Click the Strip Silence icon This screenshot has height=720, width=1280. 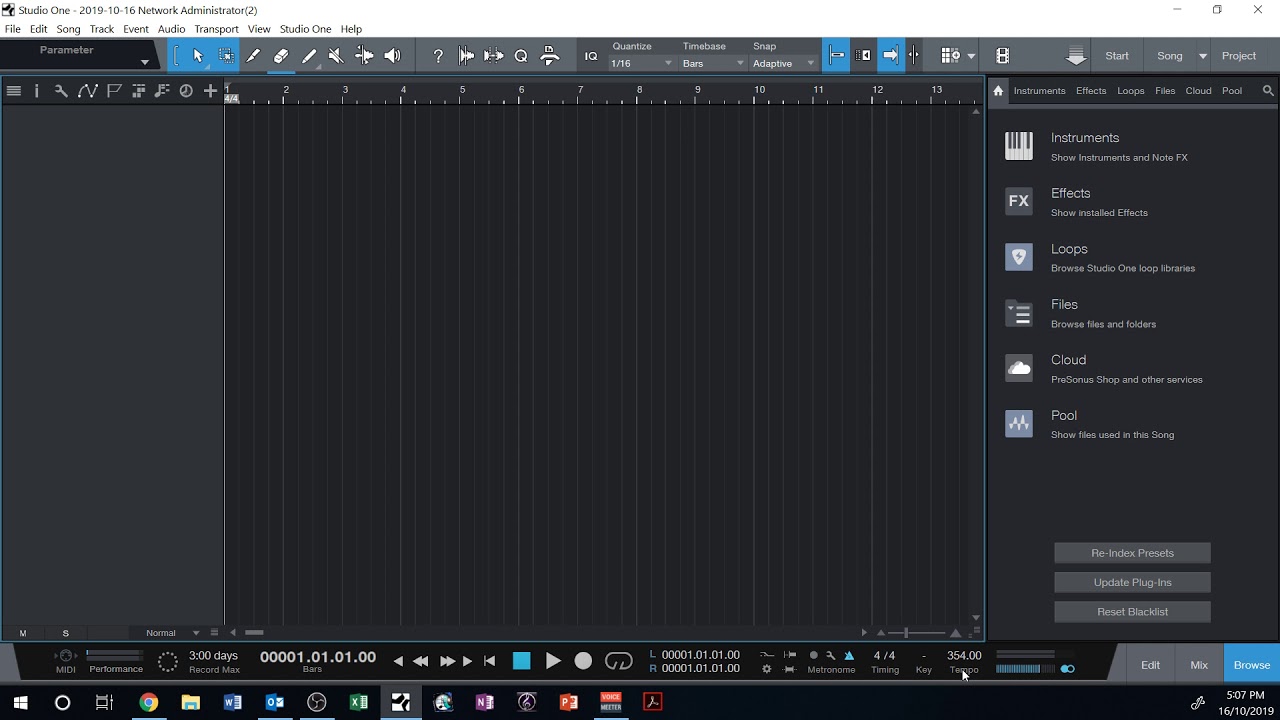(494, 56)
